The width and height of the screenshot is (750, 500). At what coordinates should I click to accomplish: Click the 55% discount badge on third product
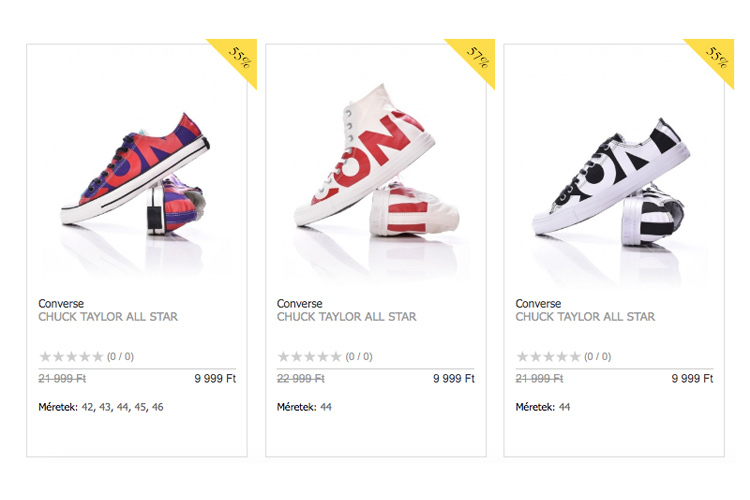click(715, 57)
